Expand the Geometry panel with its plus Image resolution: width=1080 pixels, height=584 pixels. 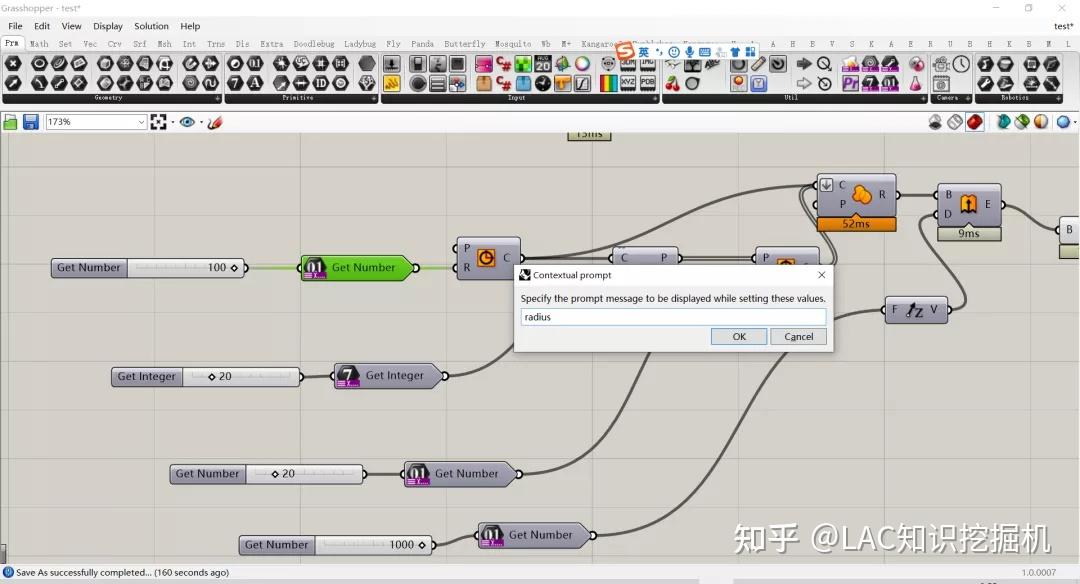218,98
